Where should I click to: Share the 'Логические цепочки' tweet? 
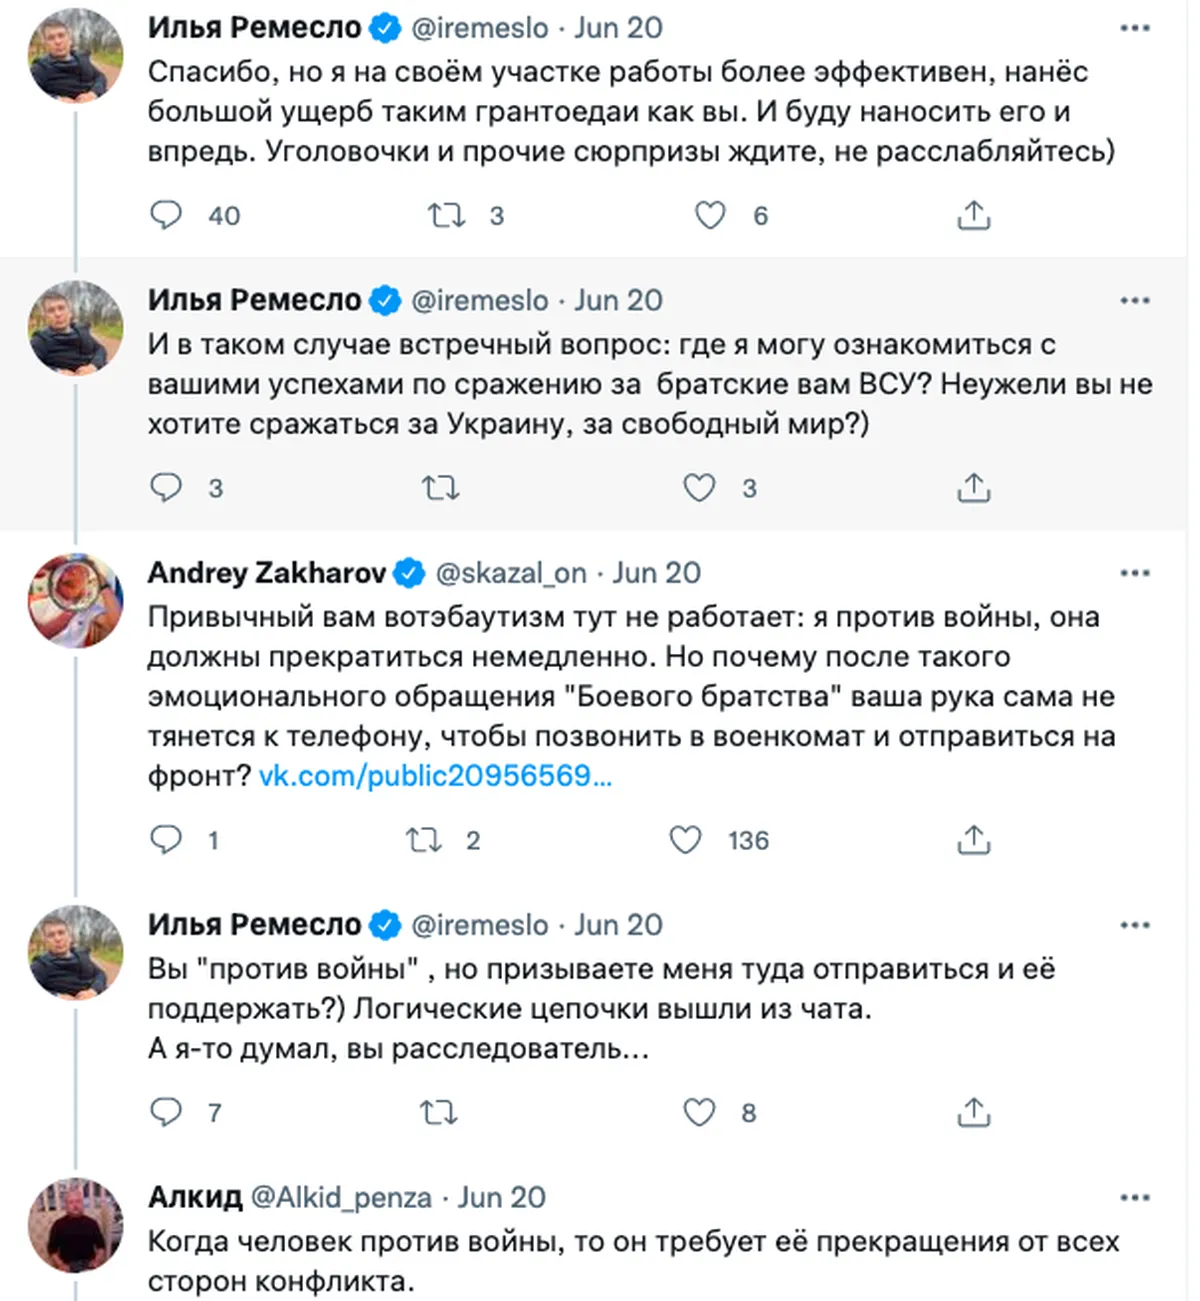[x=973, y=1112]
